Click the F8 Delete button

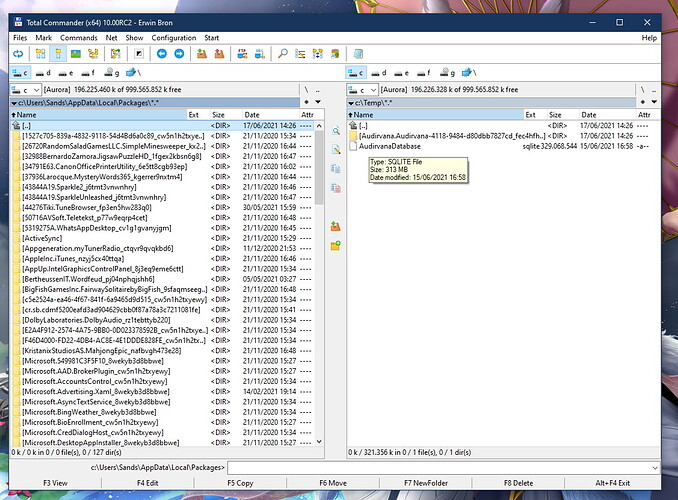[x=518, y=483]
